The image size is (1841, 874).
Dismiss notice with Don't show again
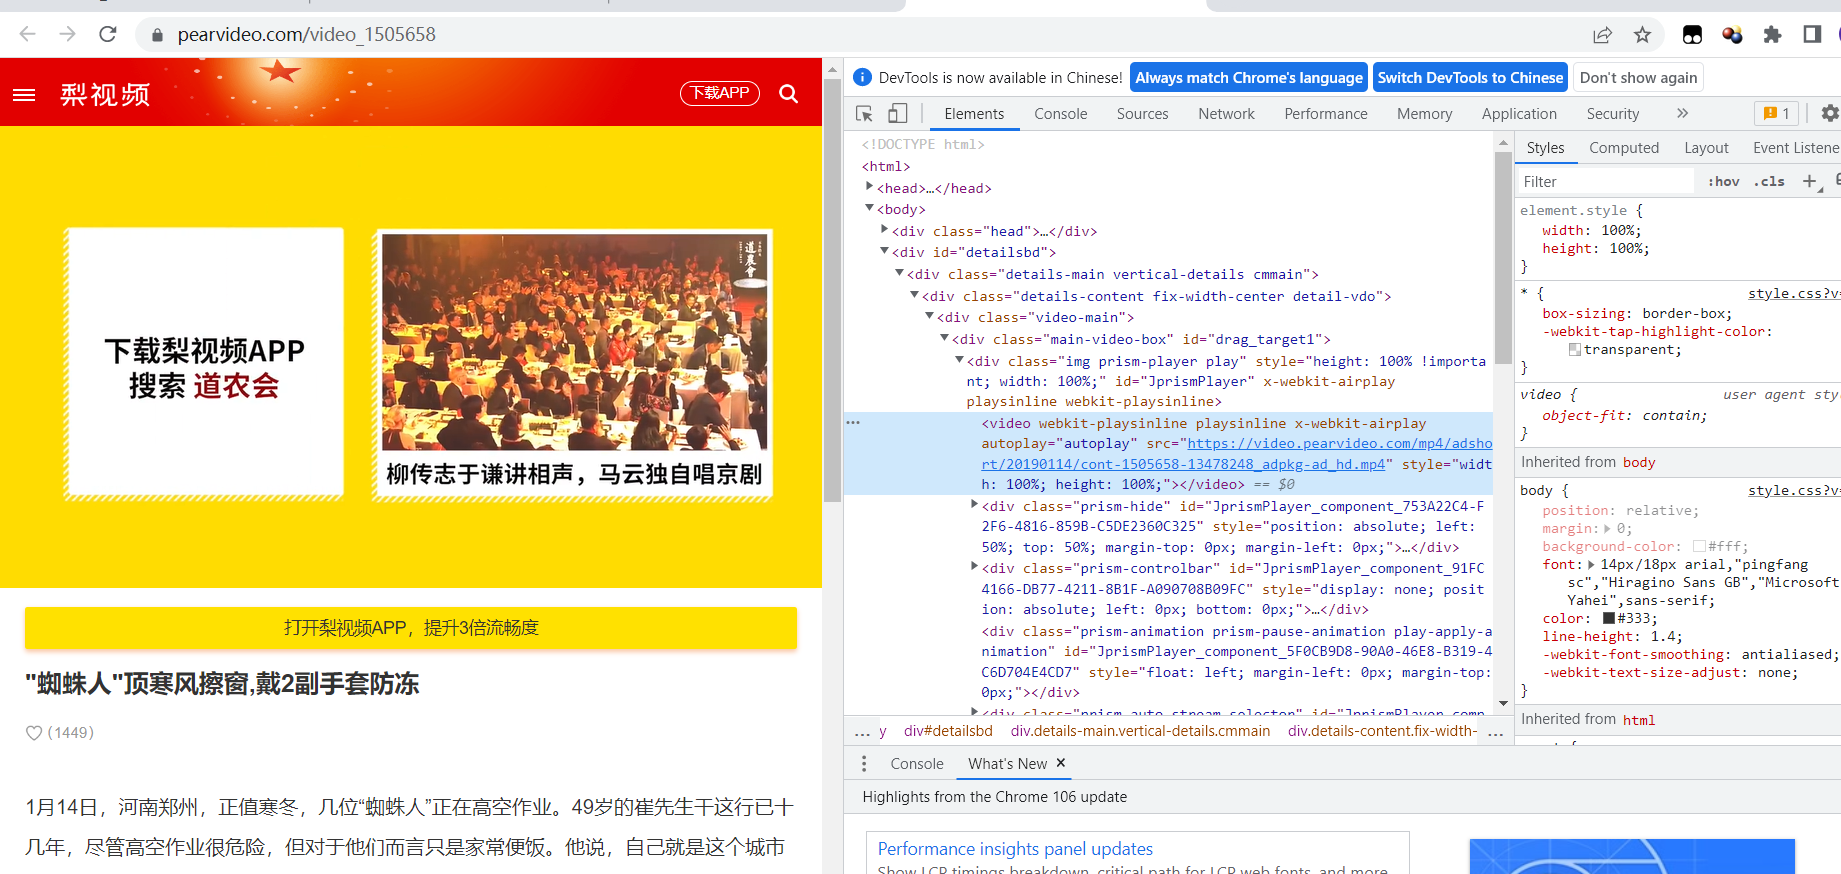[1639, 78]
